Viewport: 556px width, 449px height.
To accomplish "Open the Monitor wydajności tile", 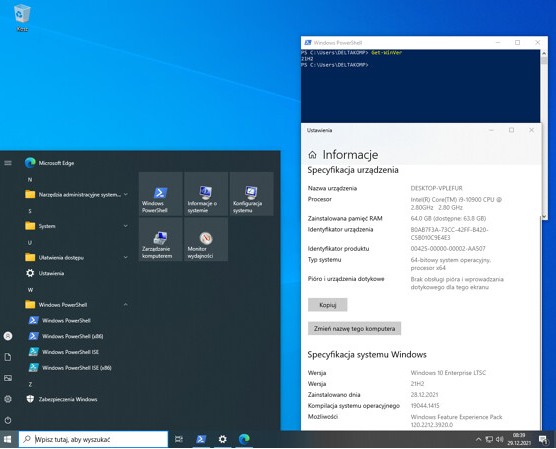I will click(x=206, y=239).
